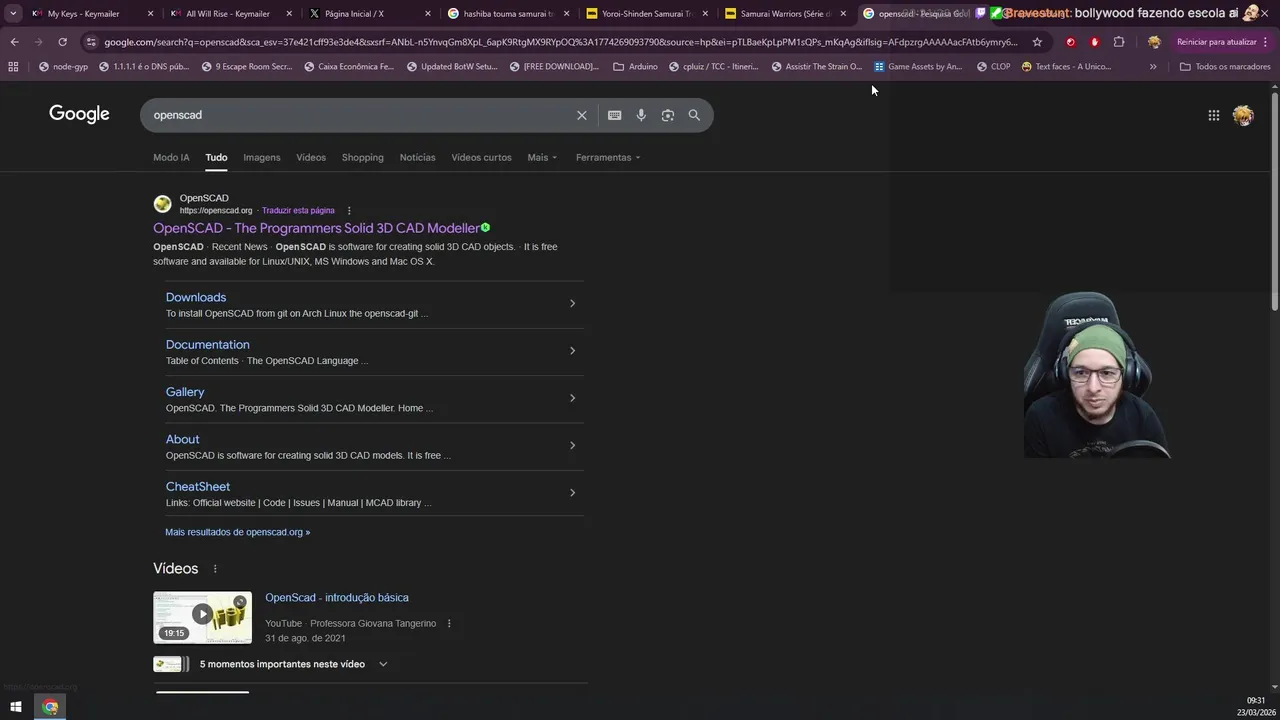The width and height of the screenshot is (1280, 720).
Task: Expand the Mais search filter dropdown
Action: [542, 157]
